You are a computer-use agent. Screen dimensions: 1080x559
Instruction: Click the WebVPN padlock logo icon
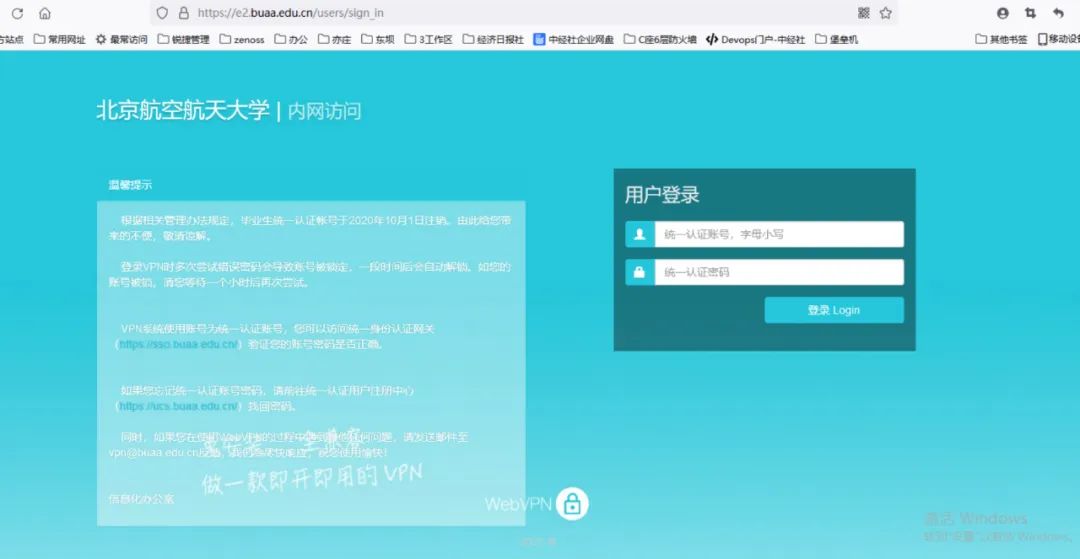(572, 504)
